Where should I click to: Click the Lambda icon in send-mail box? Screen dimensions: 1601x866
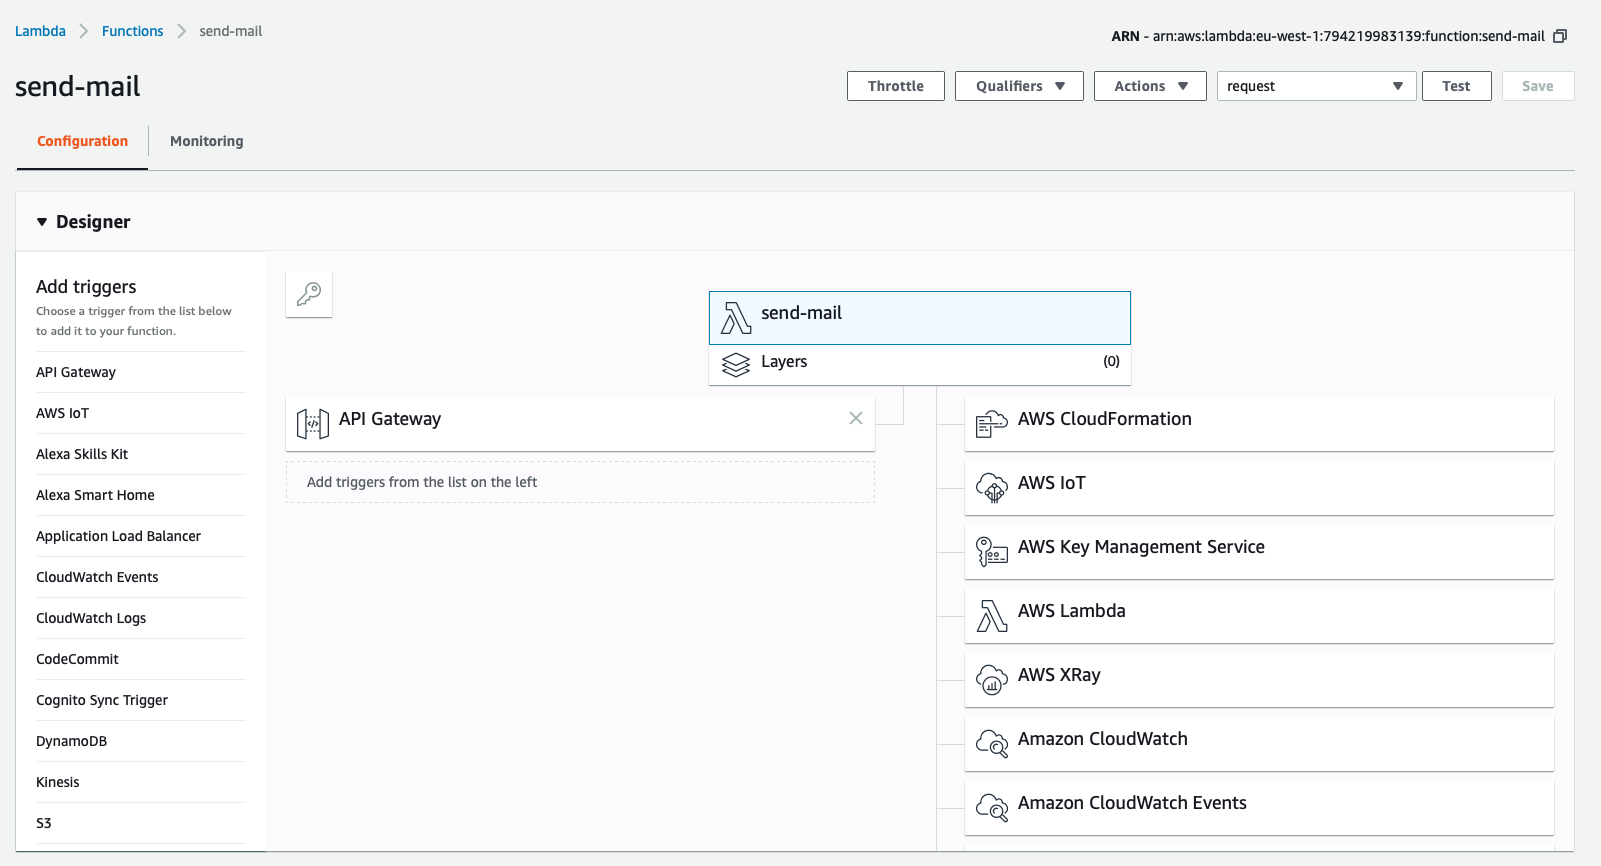tap(736, 318)
